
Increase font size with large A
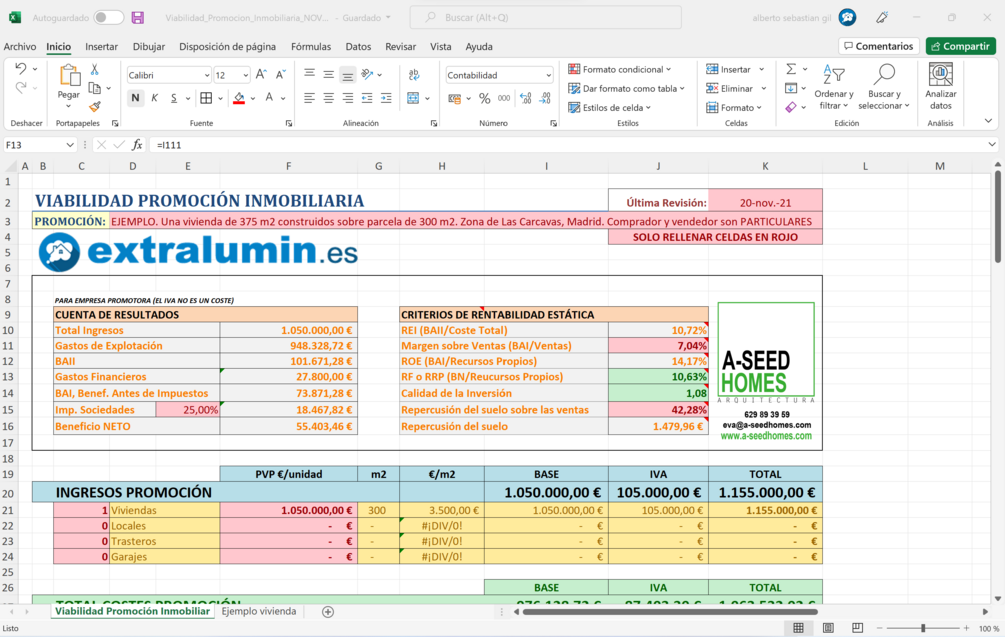(261, 75)
